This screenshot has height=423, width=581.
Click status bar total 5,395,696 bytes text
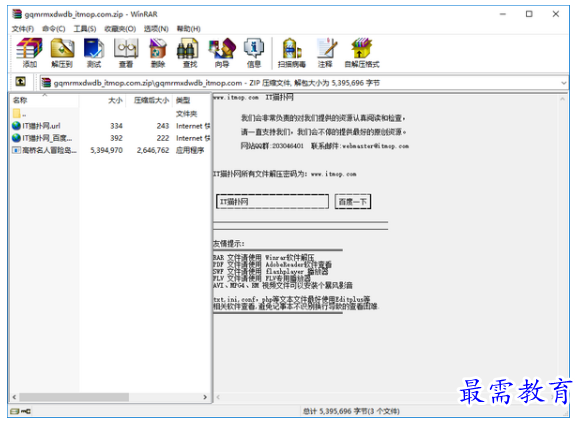tap(351, 411)
